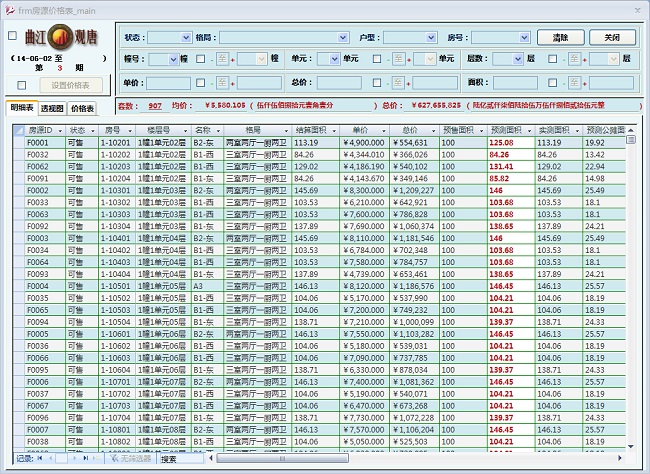Click the 至 button in 单元 range
Image resolution: width=650 pixels, height=474 pixels.
click(398, 59)
